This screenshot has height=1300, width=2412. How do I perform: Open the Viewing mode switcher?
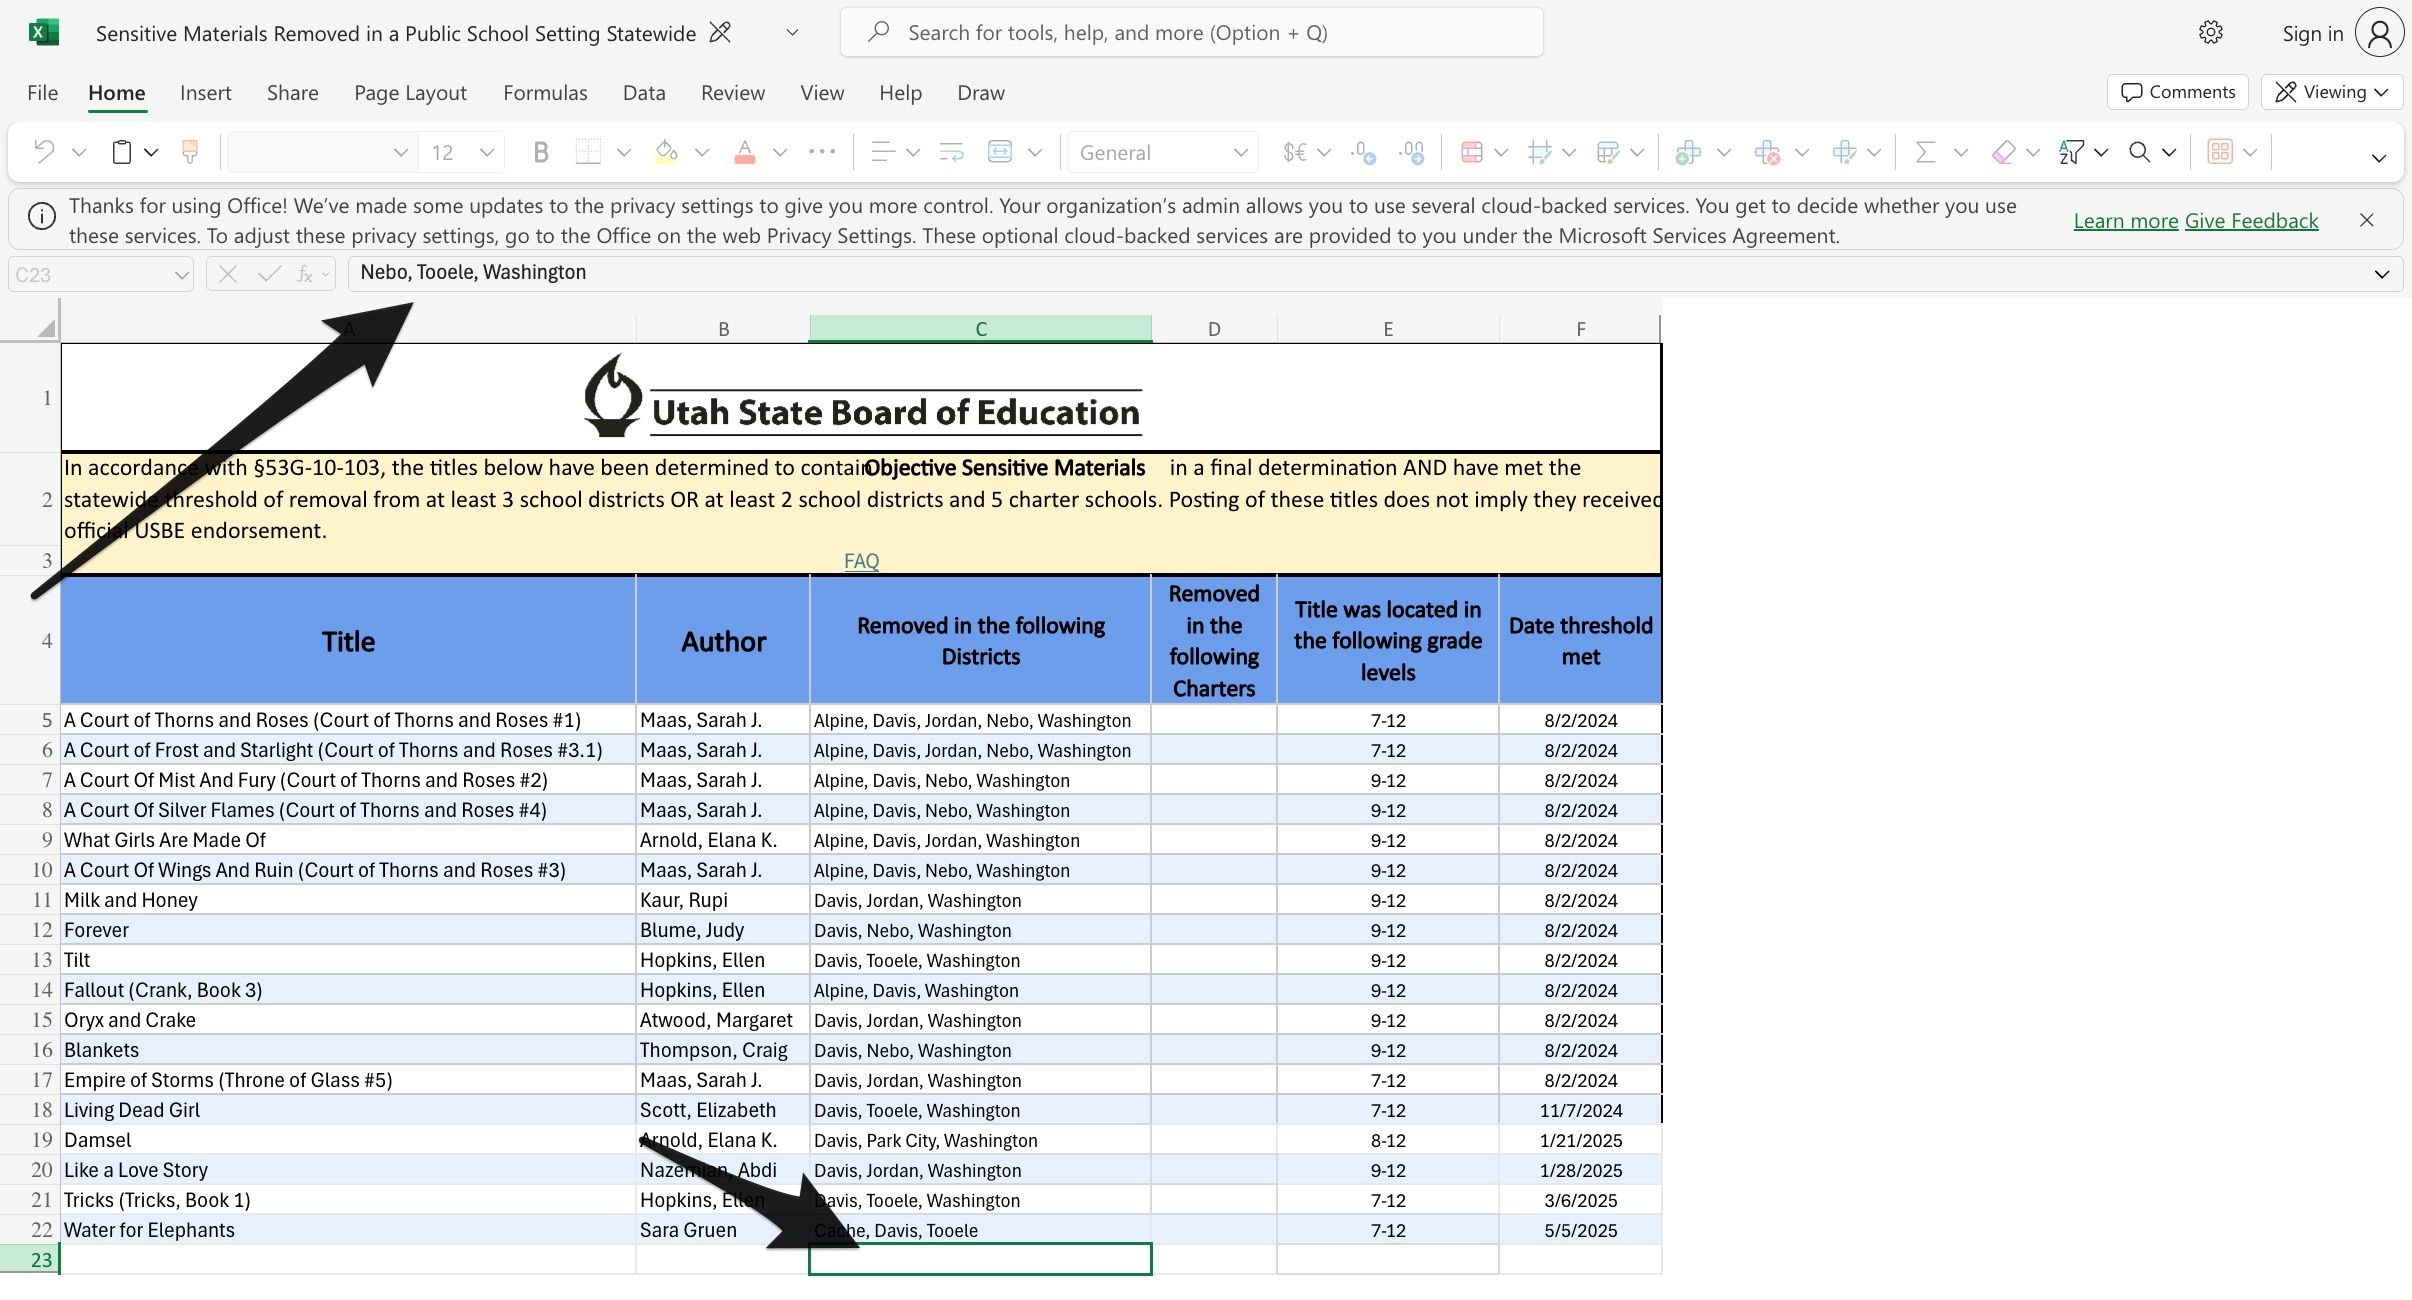click(x=2331, y=92)
